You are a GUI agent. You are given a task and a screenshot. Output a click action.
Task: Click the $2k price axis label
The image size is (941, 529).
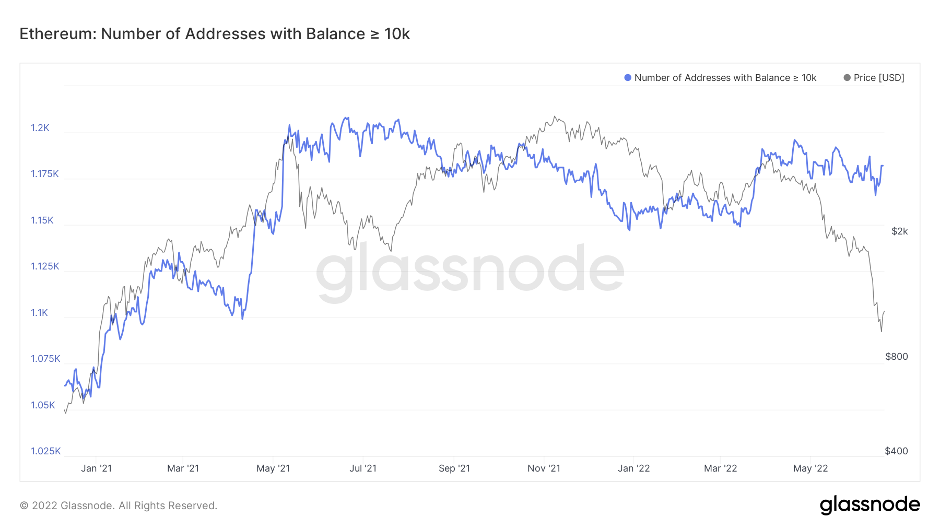[x=900, y=231]
